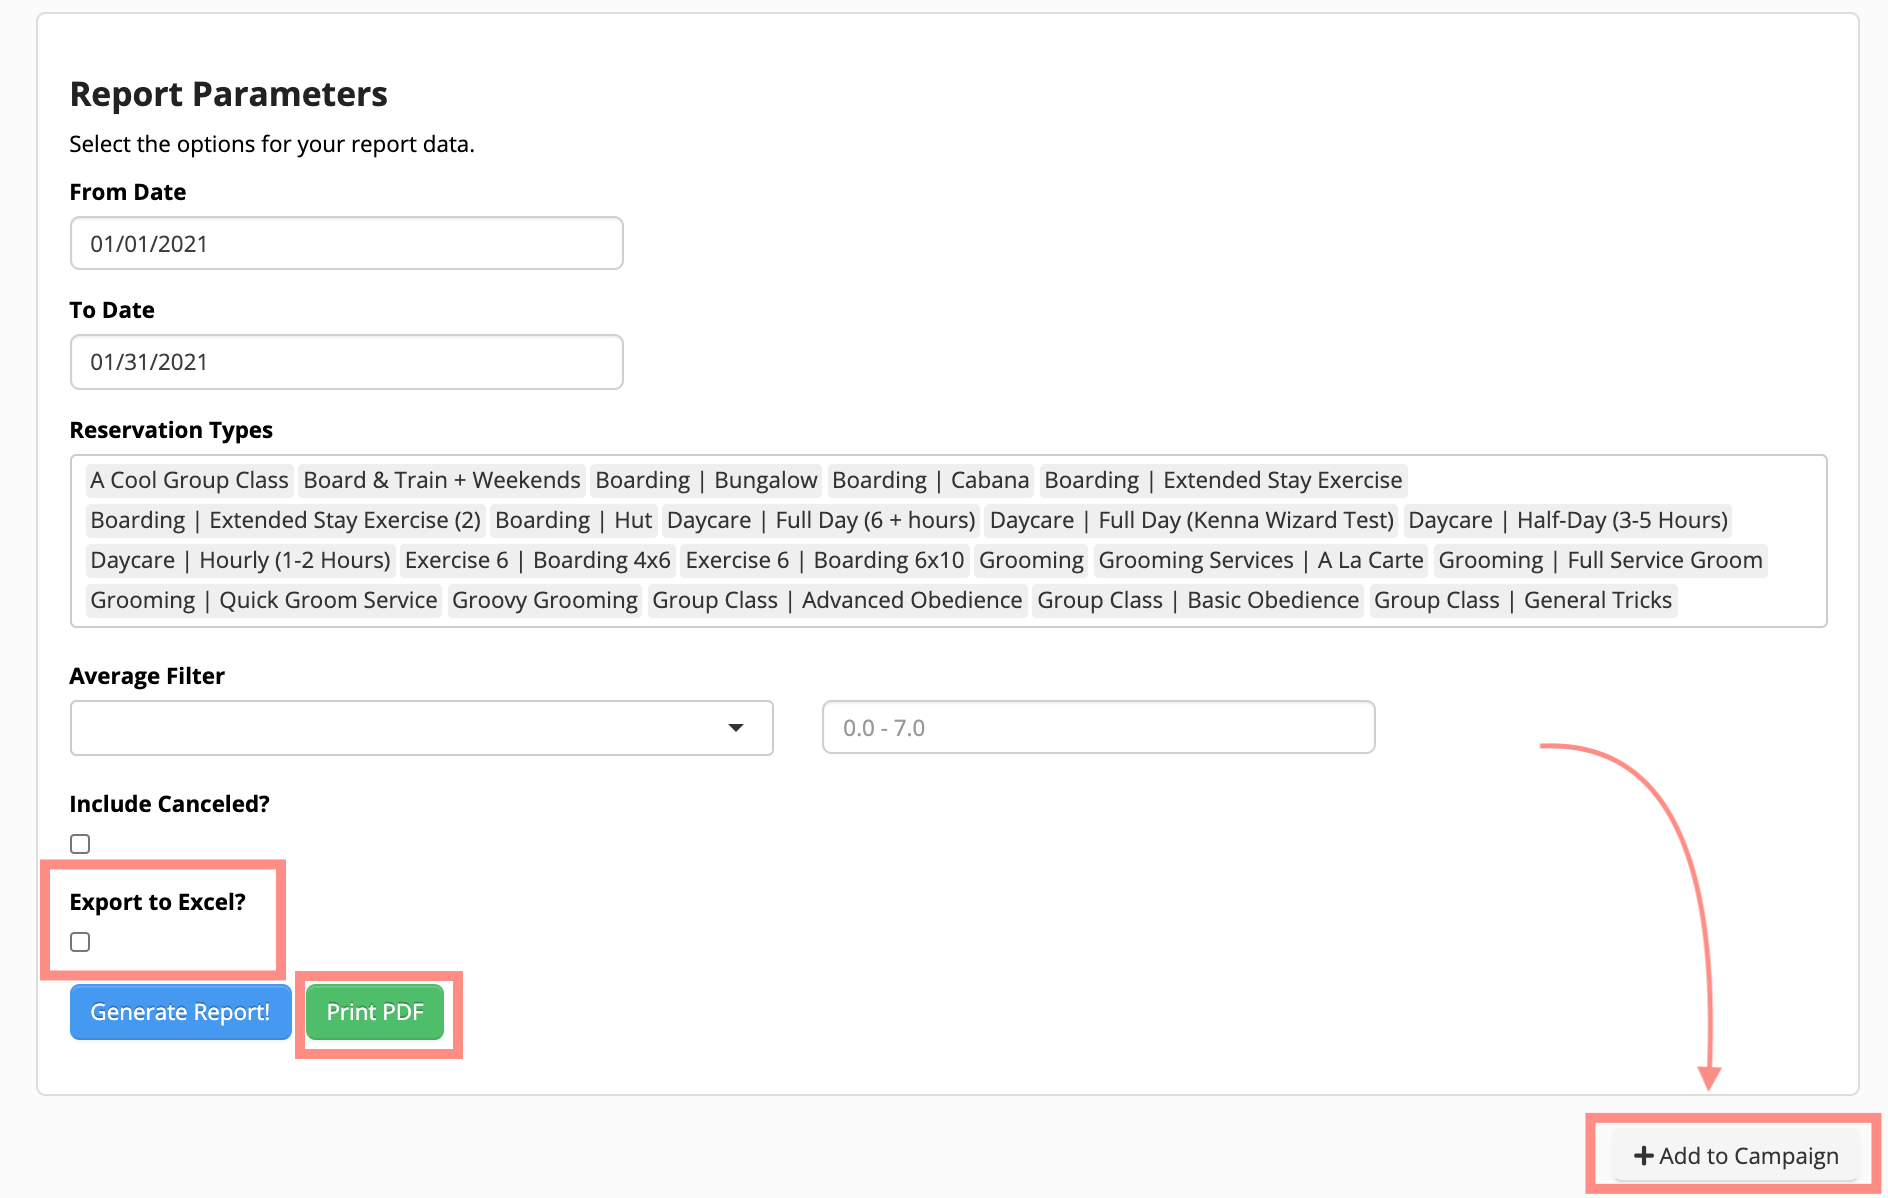Click the 0.0 - 7.0 range input

point(1098,727)
